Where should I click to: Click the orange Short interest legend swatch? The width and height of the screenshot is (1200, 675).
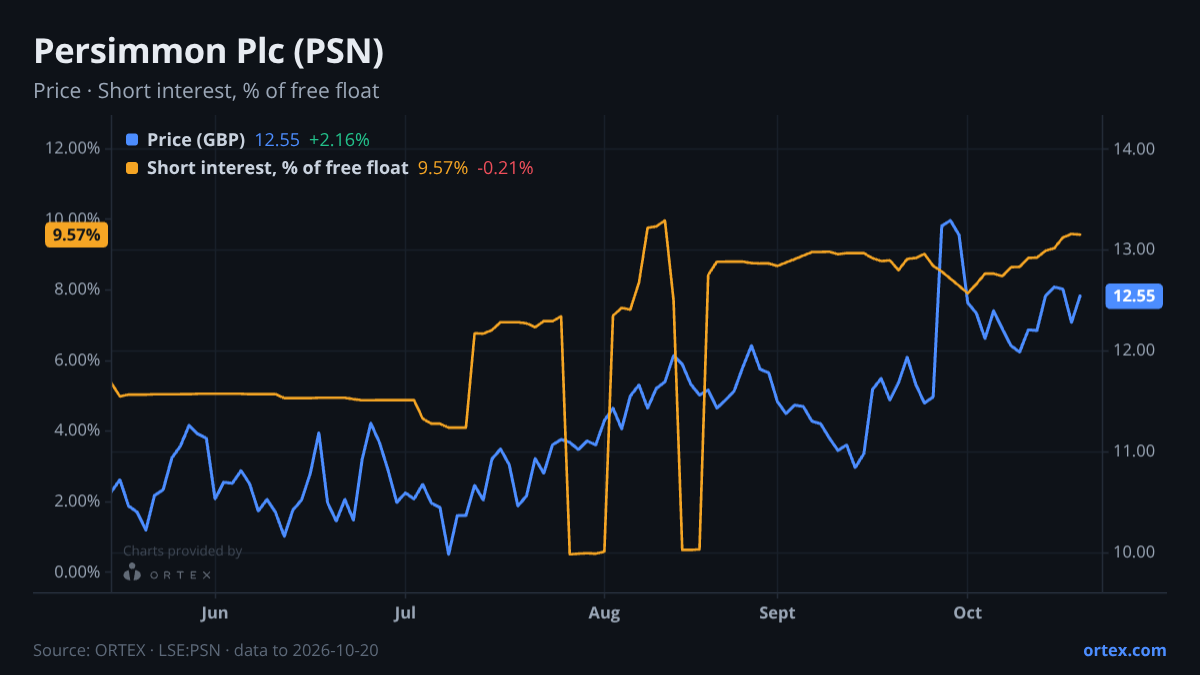pyautogui.click(x=133, y=168)
